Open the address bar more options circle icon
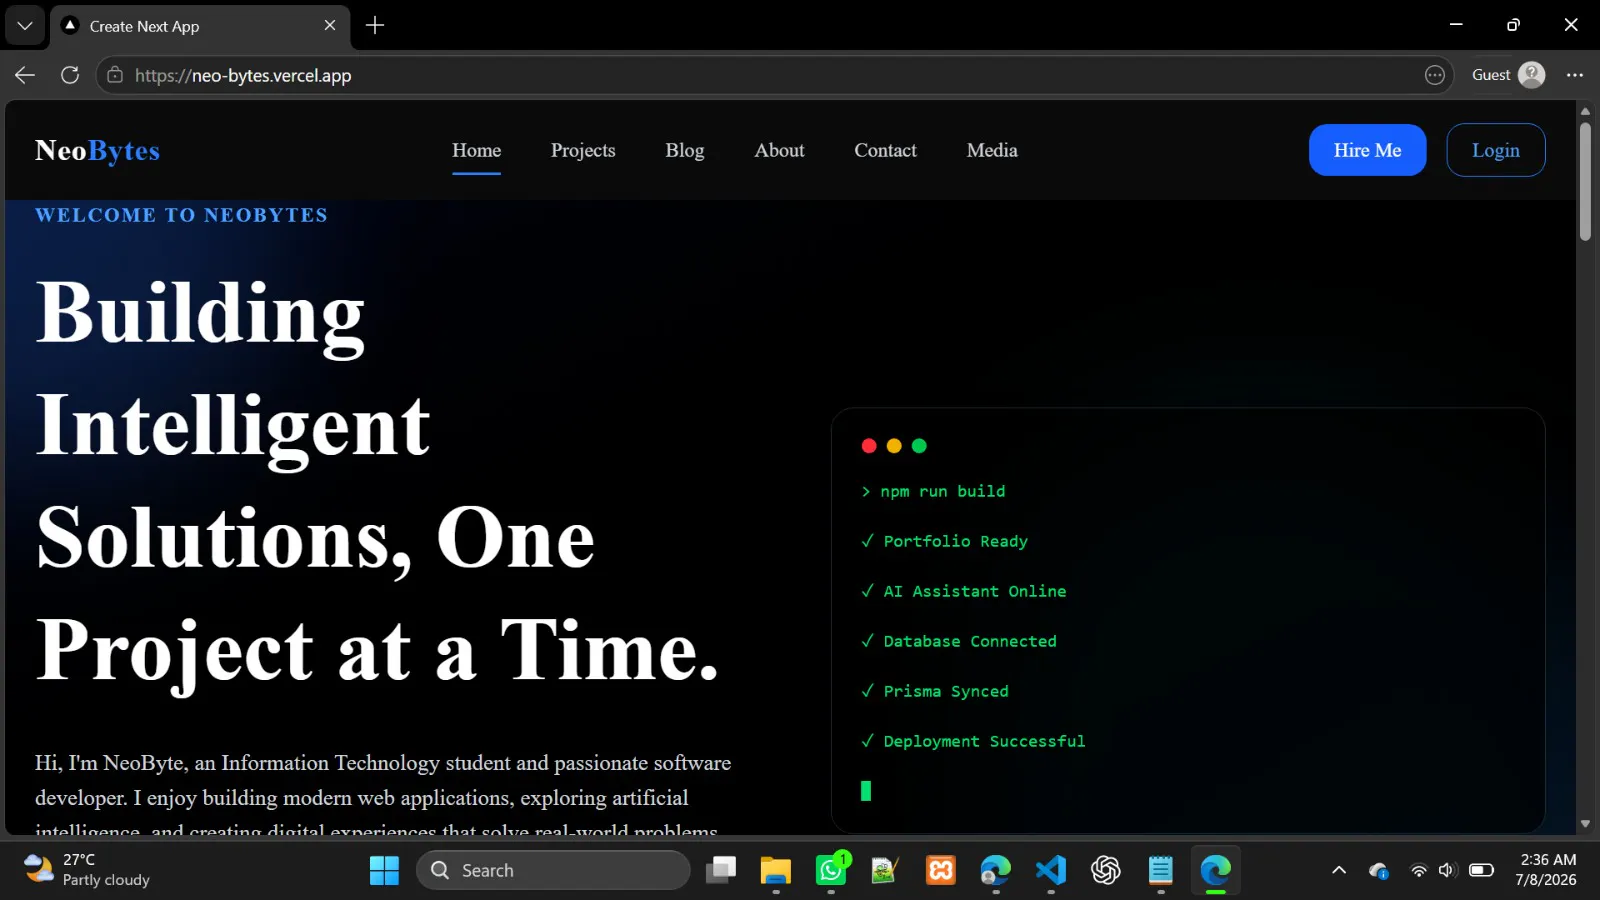The width and height of the screenshot is (1600, 900). click(x=1435, y=75)
